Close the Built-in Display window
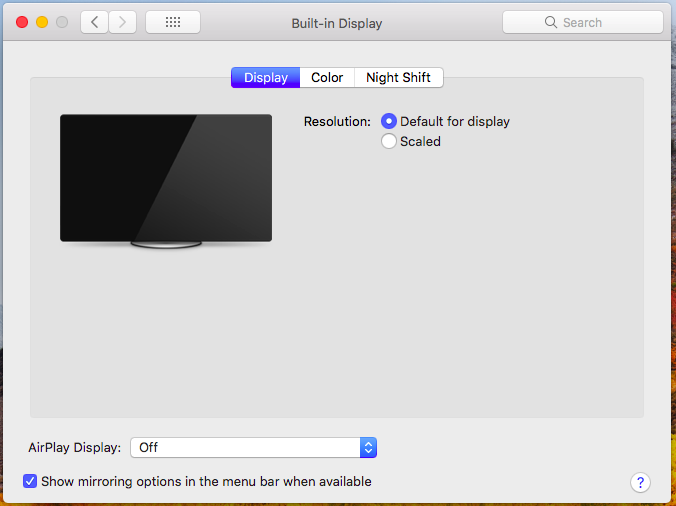The width and height of the screenshot is (676, 506). point(22,22)
